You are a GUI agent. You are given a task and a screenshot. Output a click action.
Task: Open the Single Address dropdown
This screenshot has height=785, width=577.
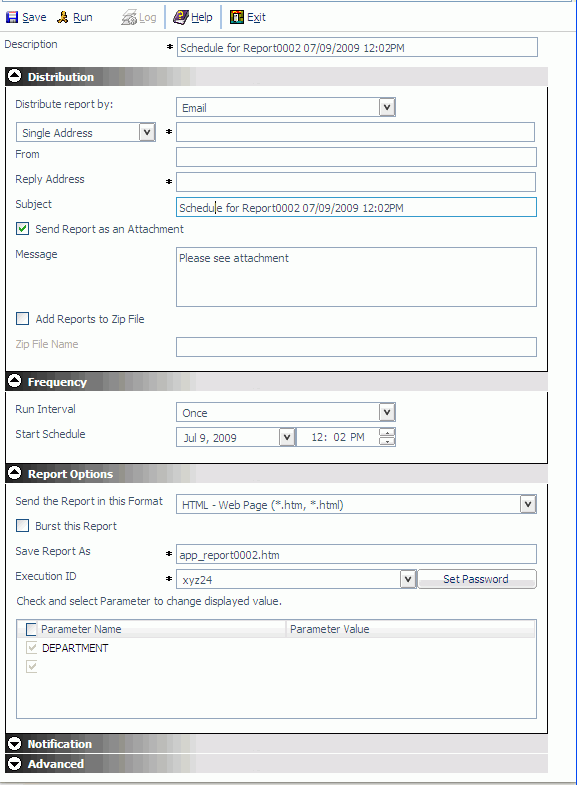coord(147,132)
